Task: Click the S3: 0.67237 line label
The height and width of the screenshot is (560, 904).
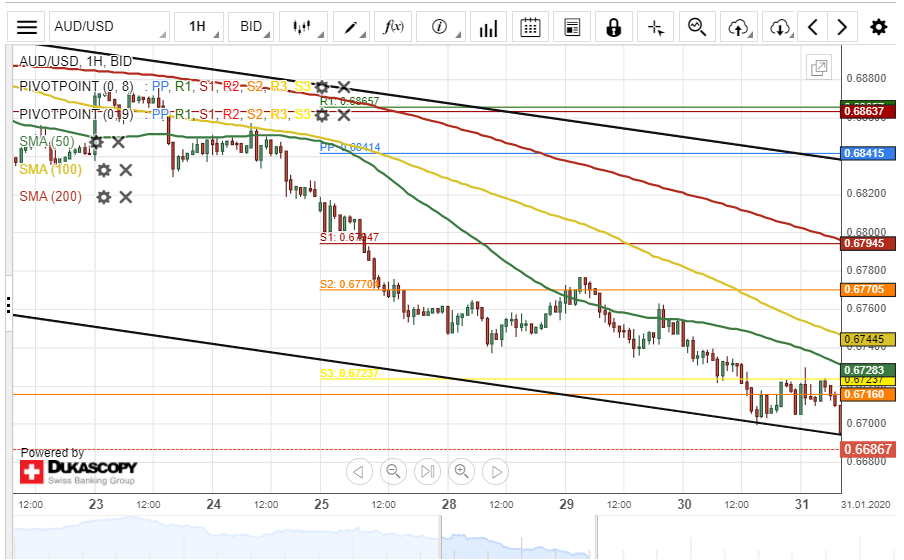Action: click(x=349, y=373)
